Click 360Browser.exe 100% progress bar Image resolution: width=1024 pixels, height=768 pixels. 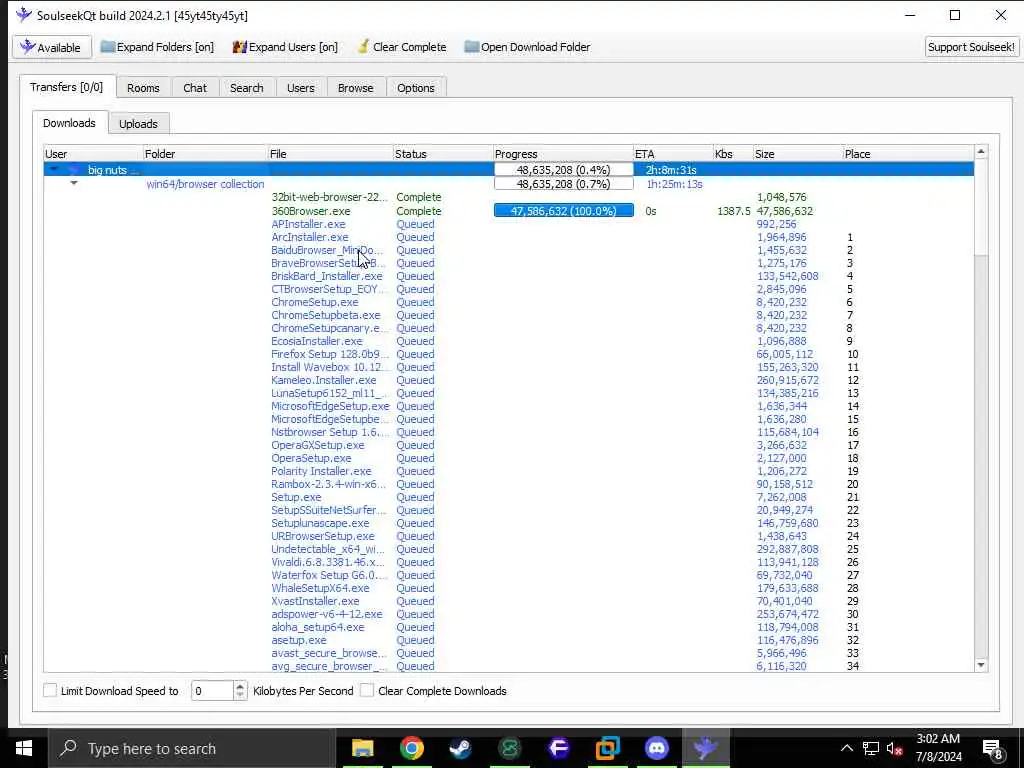[564, 211]
